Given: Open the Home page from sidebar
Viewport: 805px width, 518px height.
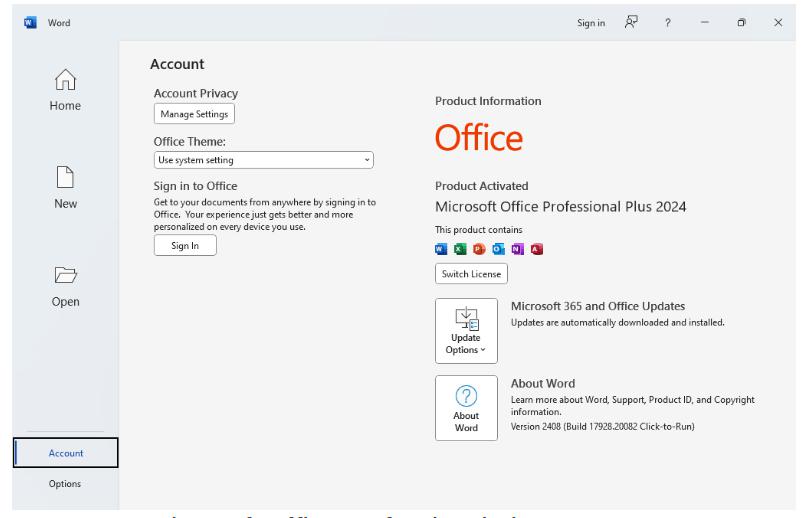Looking at the screenshot, I should (65, 90).
